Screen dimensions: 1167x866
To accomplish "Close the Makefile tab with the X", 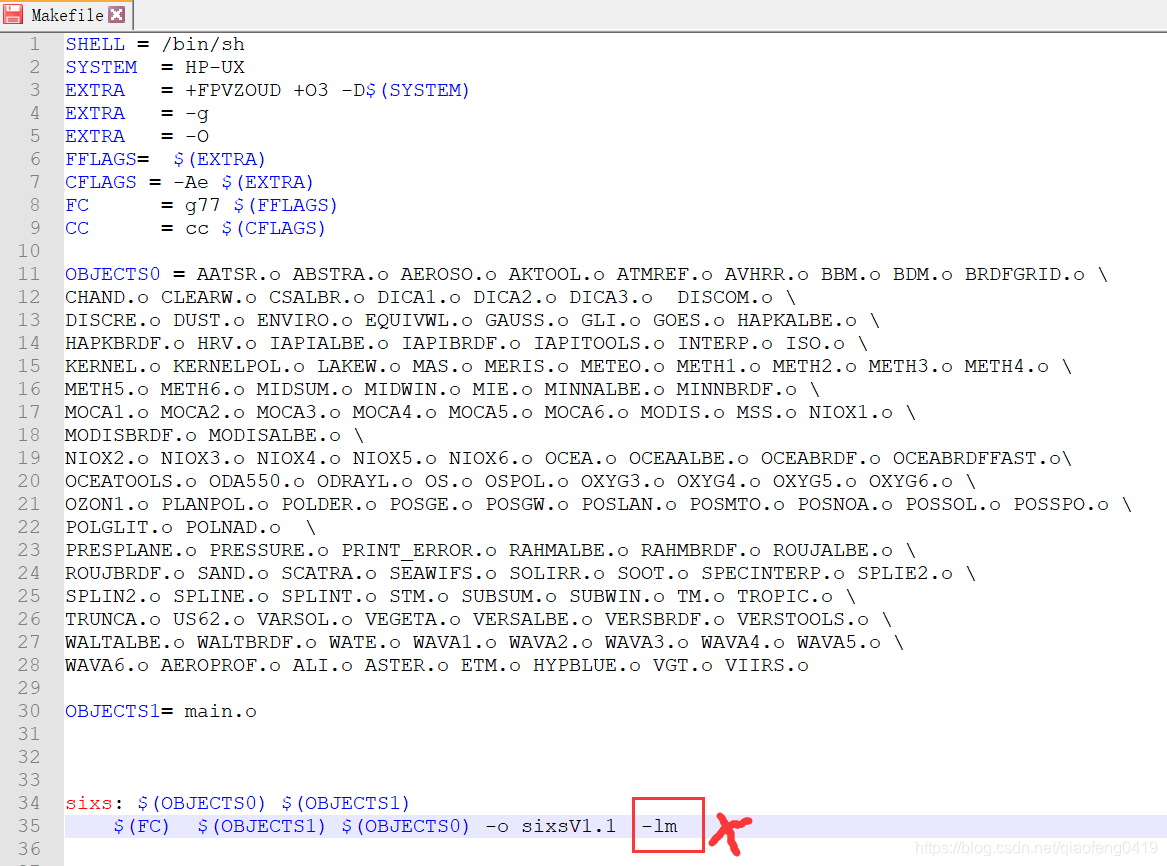I will 117,15.
